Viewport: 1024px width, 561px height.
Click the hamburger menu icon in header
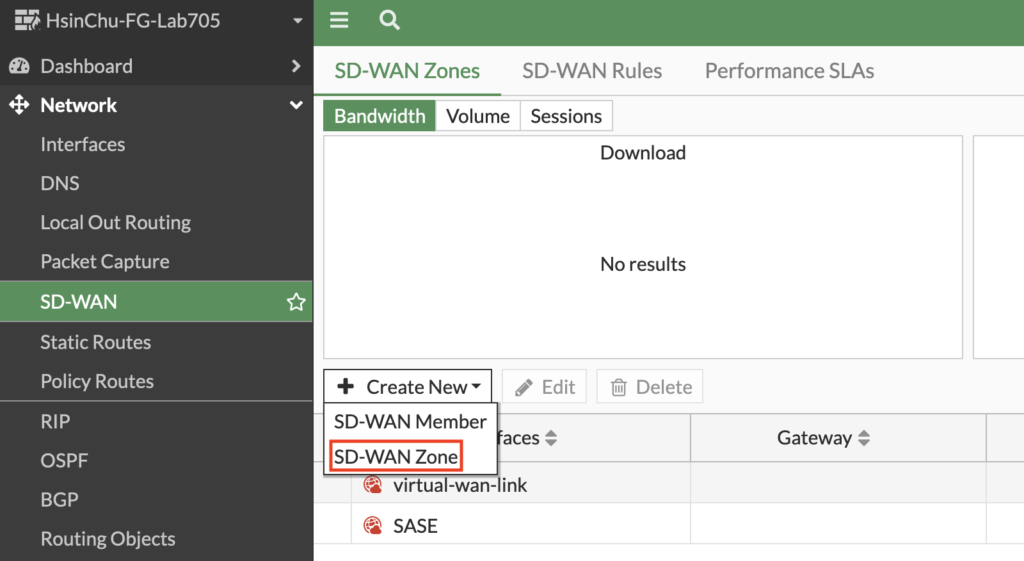339,20
